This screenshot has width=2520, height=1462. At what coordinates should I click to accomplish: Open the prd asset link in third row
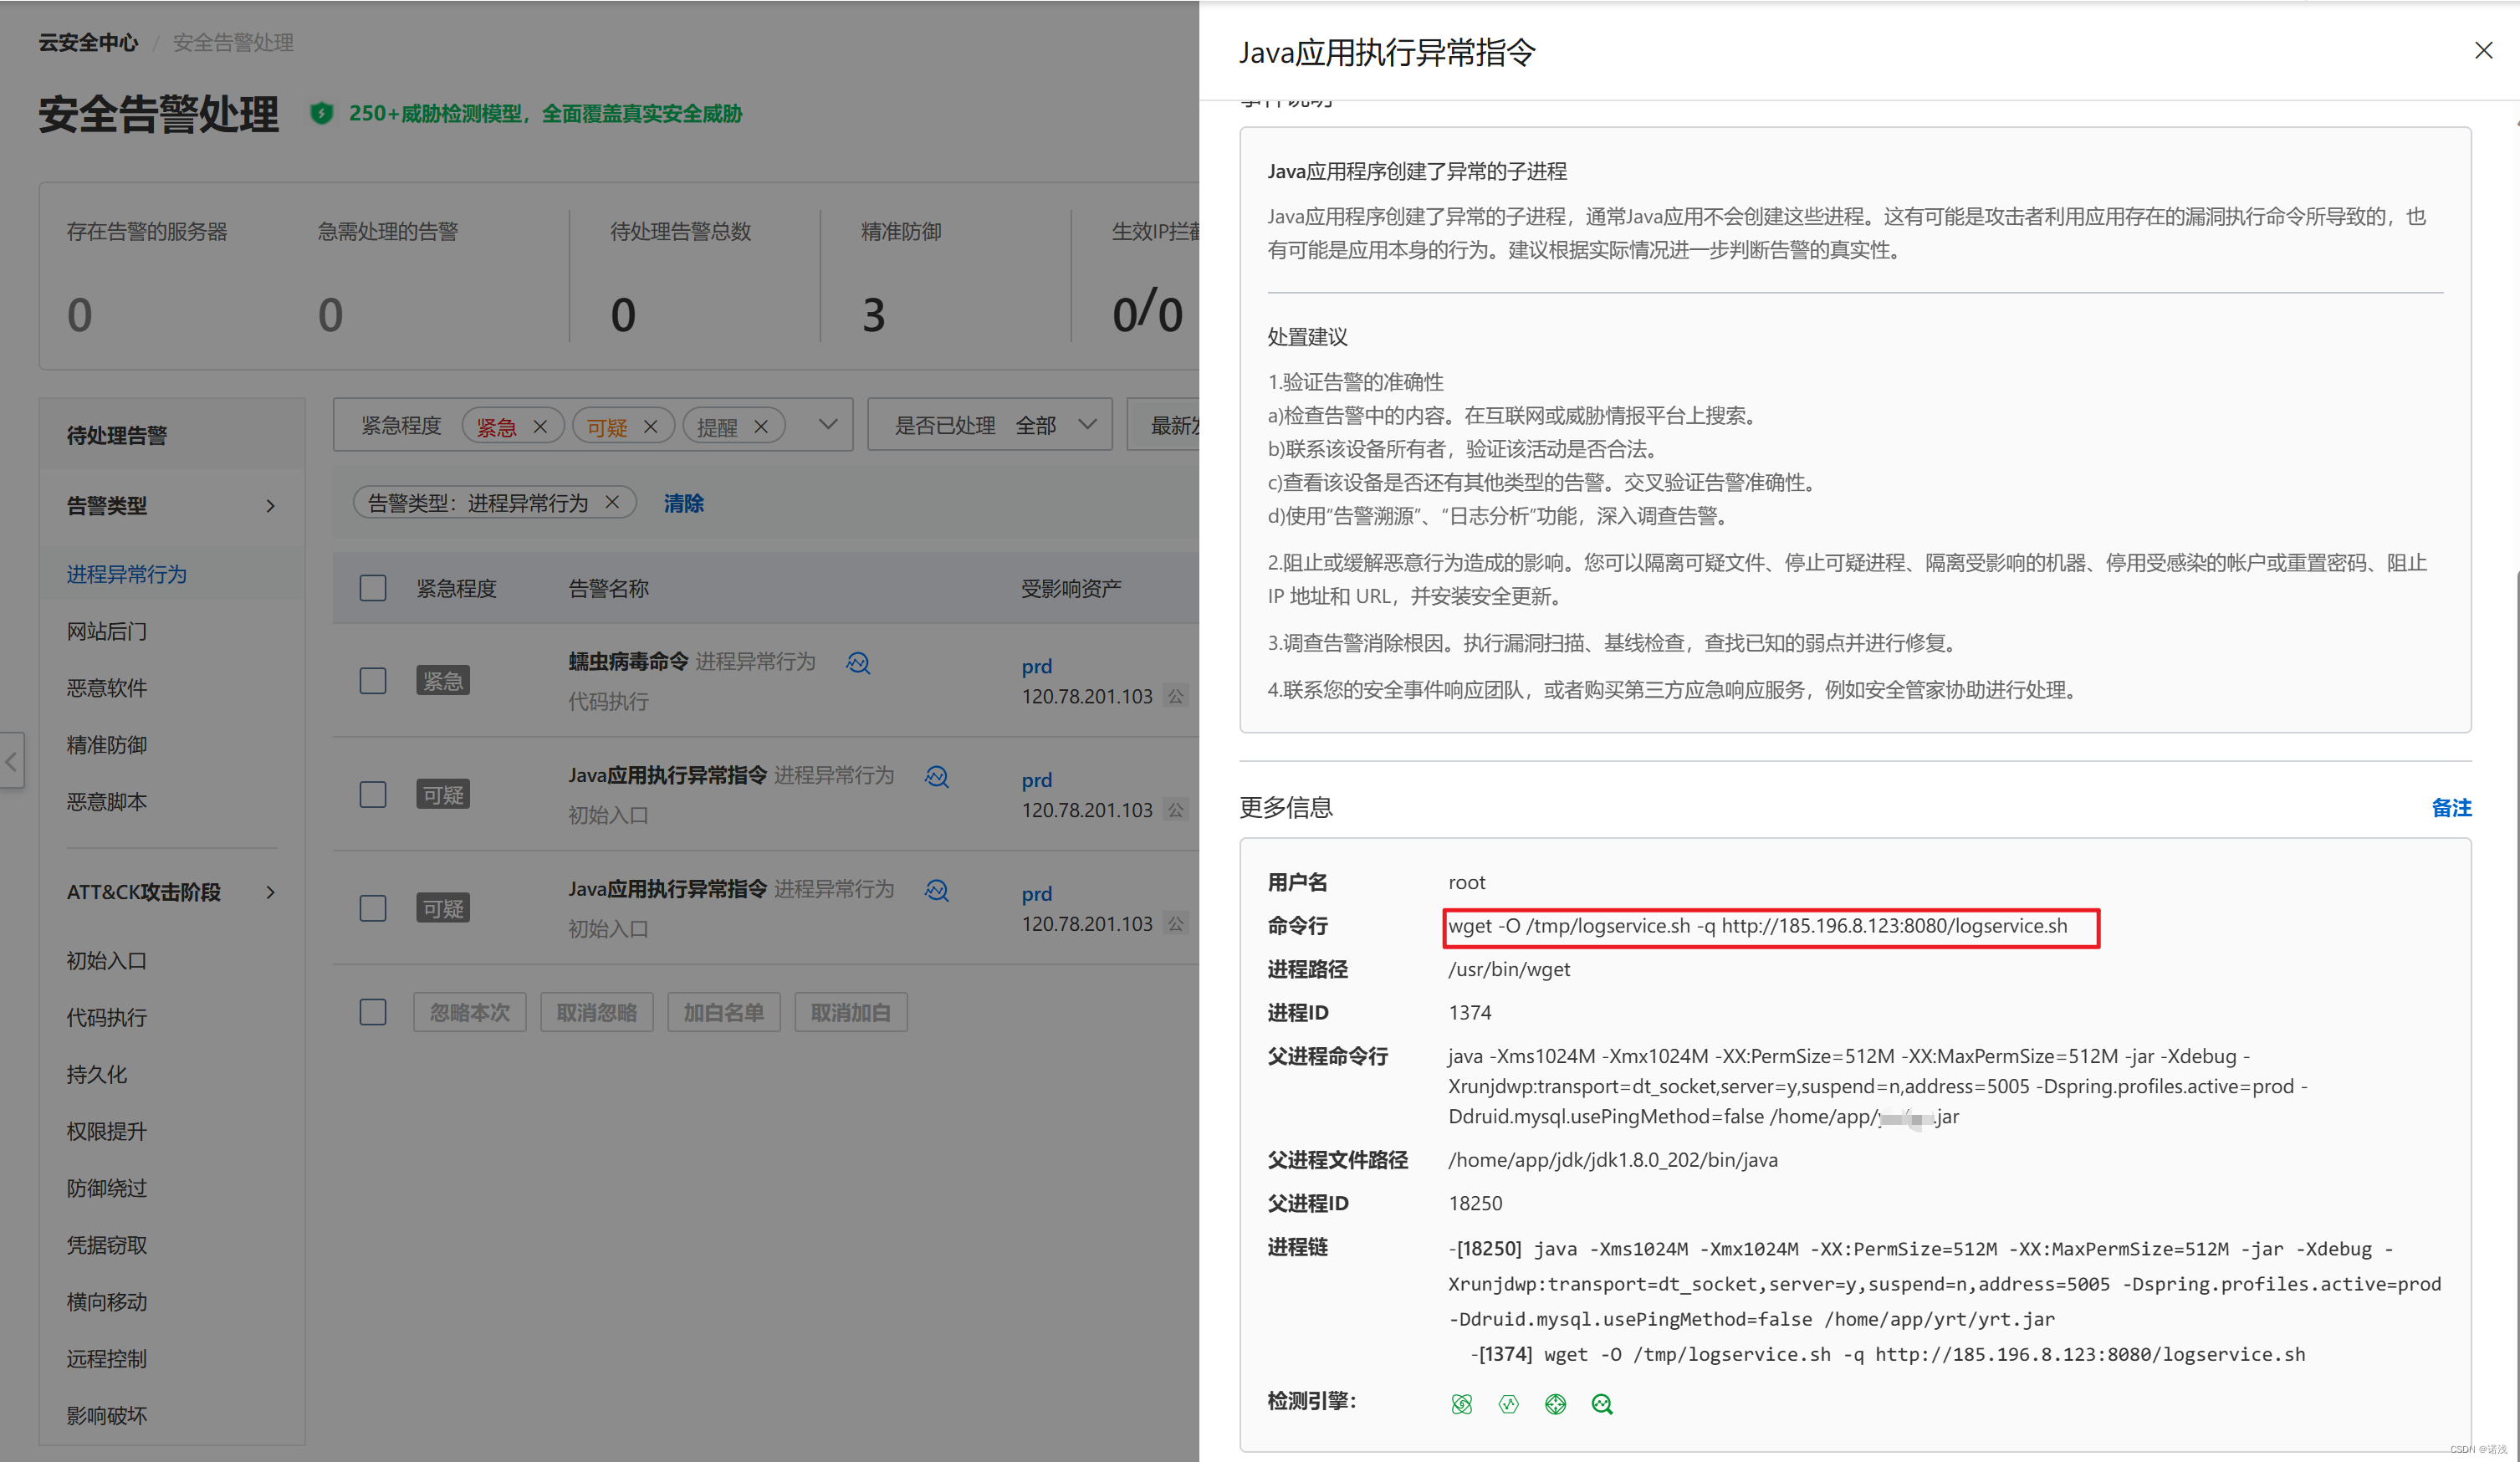click(x=1037, y=894)
